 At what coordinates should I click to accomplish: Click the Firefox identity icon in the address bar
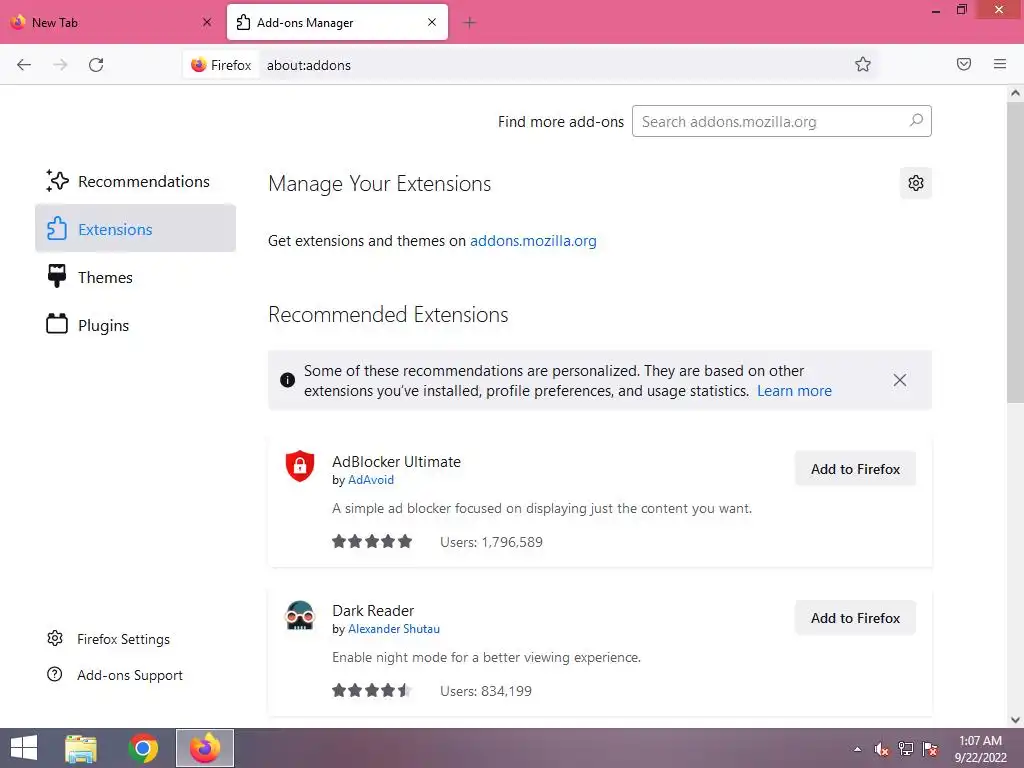click(x=221, y=65)
